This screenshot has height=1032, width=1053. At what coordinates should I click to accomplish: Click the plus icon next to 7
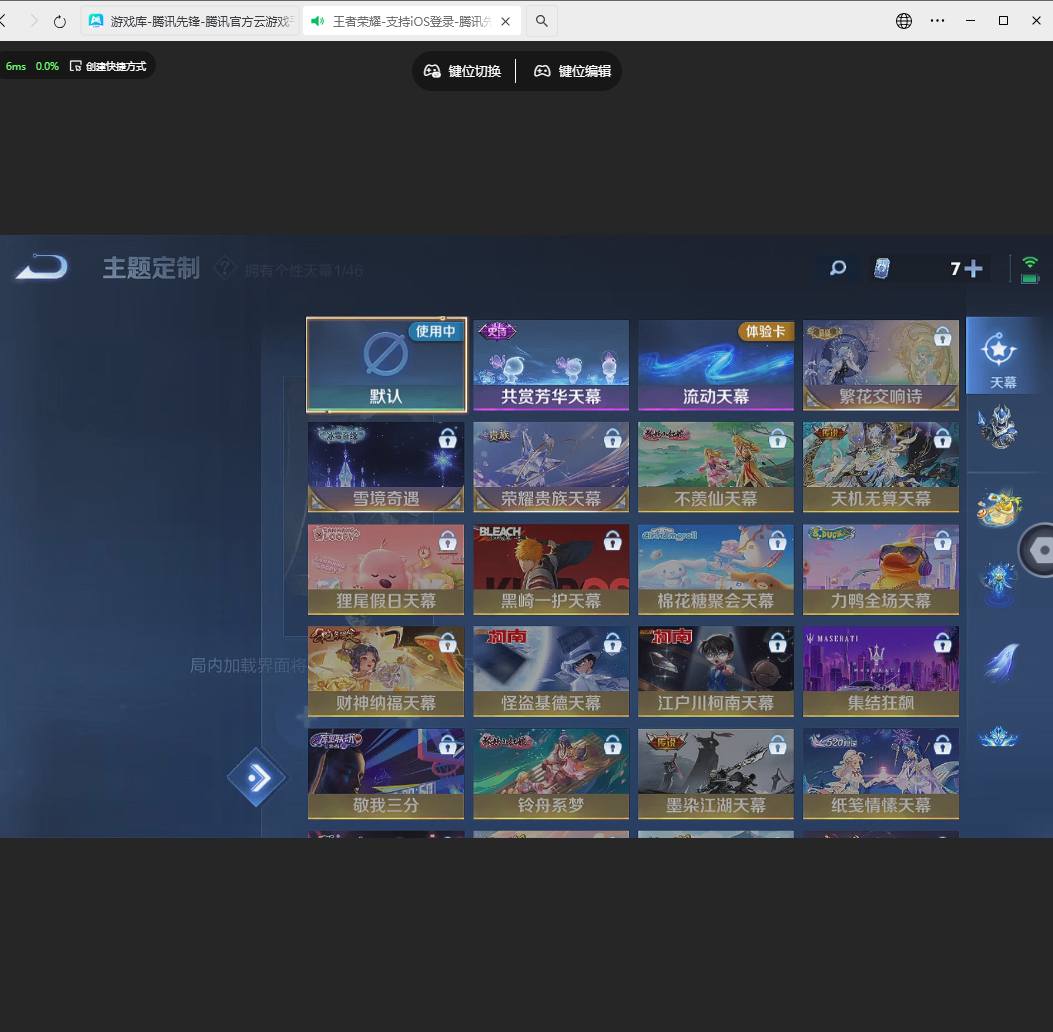pos(973,268)
